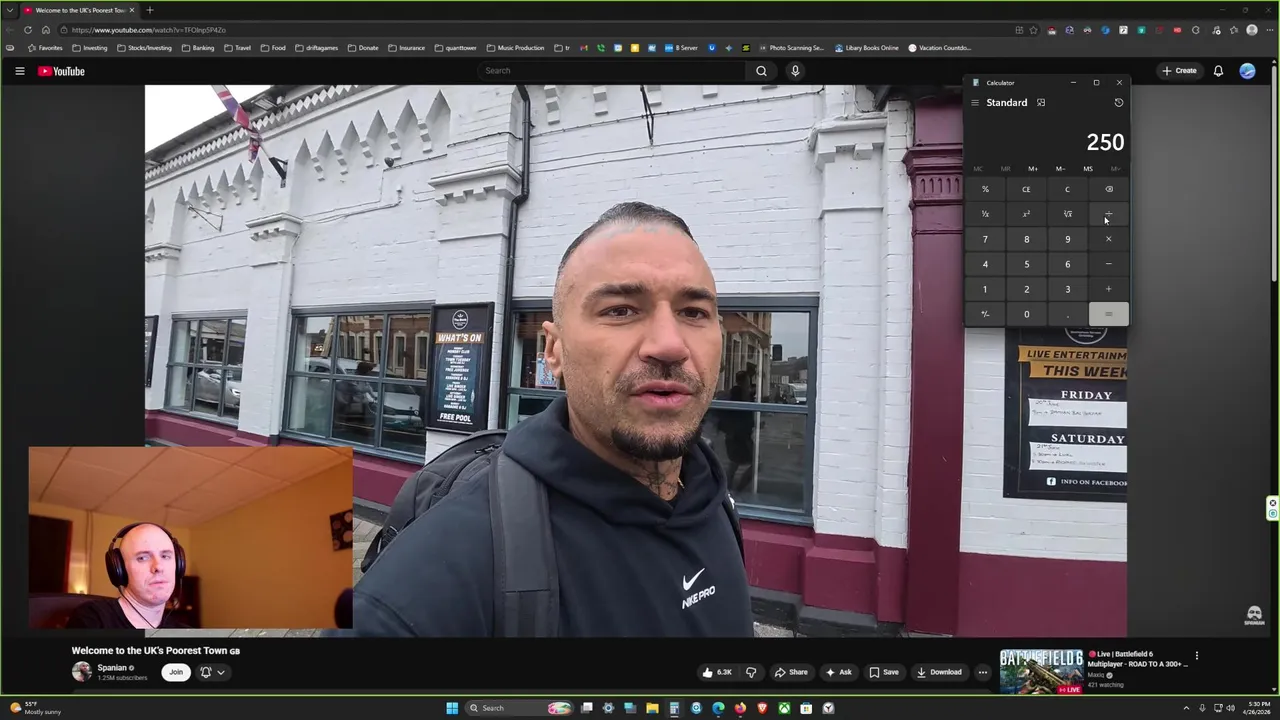The height and width of the screenshot is (720, 1280).
Task: Share the video
Action: tap(791, 672)
